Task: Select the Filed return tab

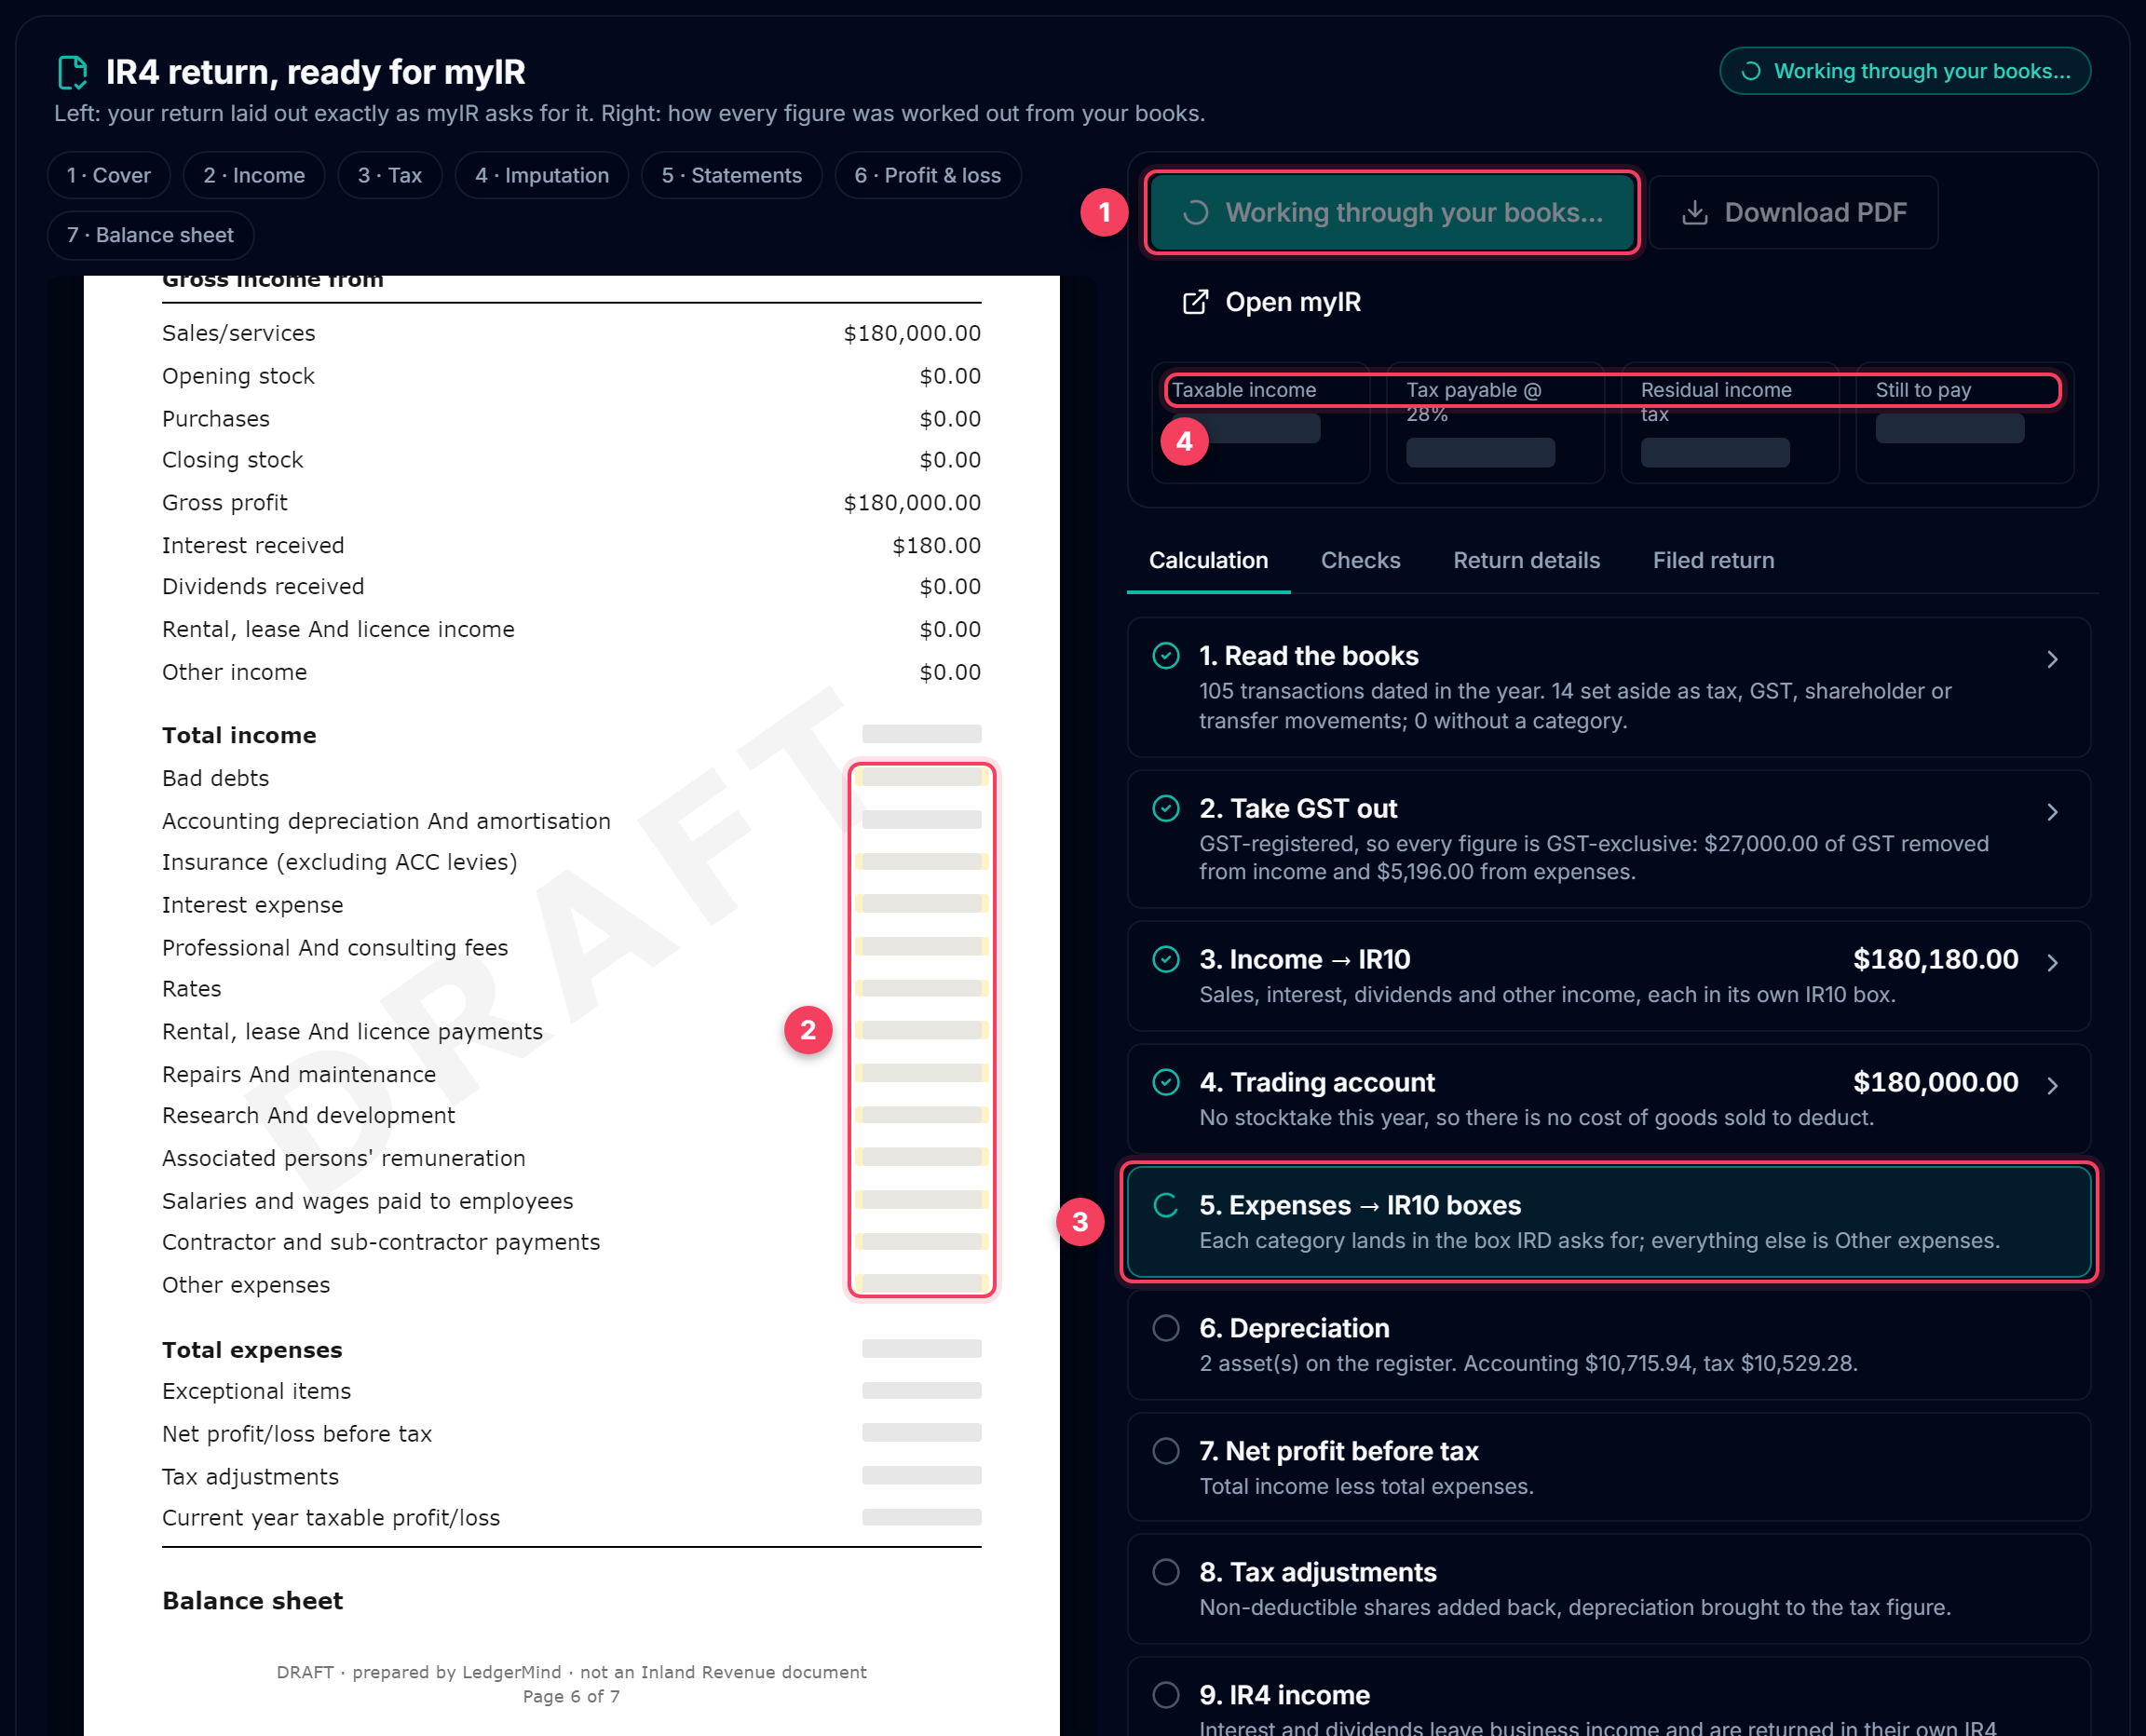Action: [x=1713, y=561]
